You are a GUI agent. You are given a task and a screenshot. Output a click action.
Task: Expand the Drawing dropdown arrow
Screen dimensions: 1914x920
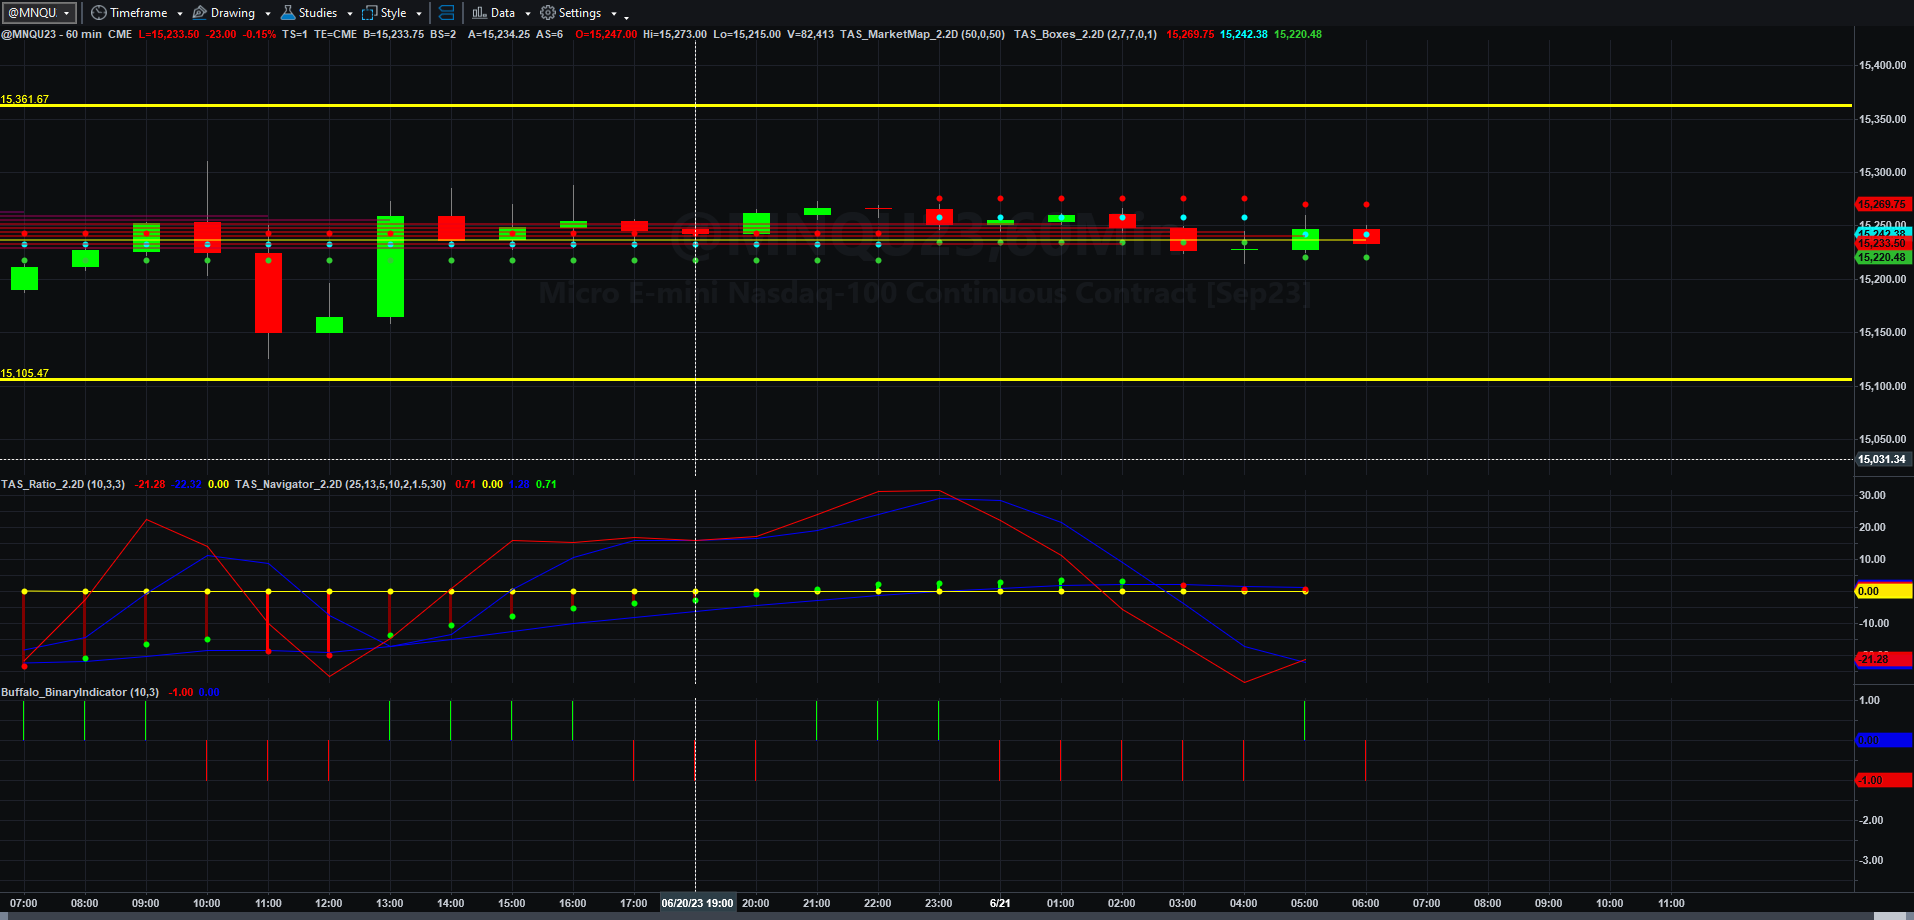click(x=268, y=14)
